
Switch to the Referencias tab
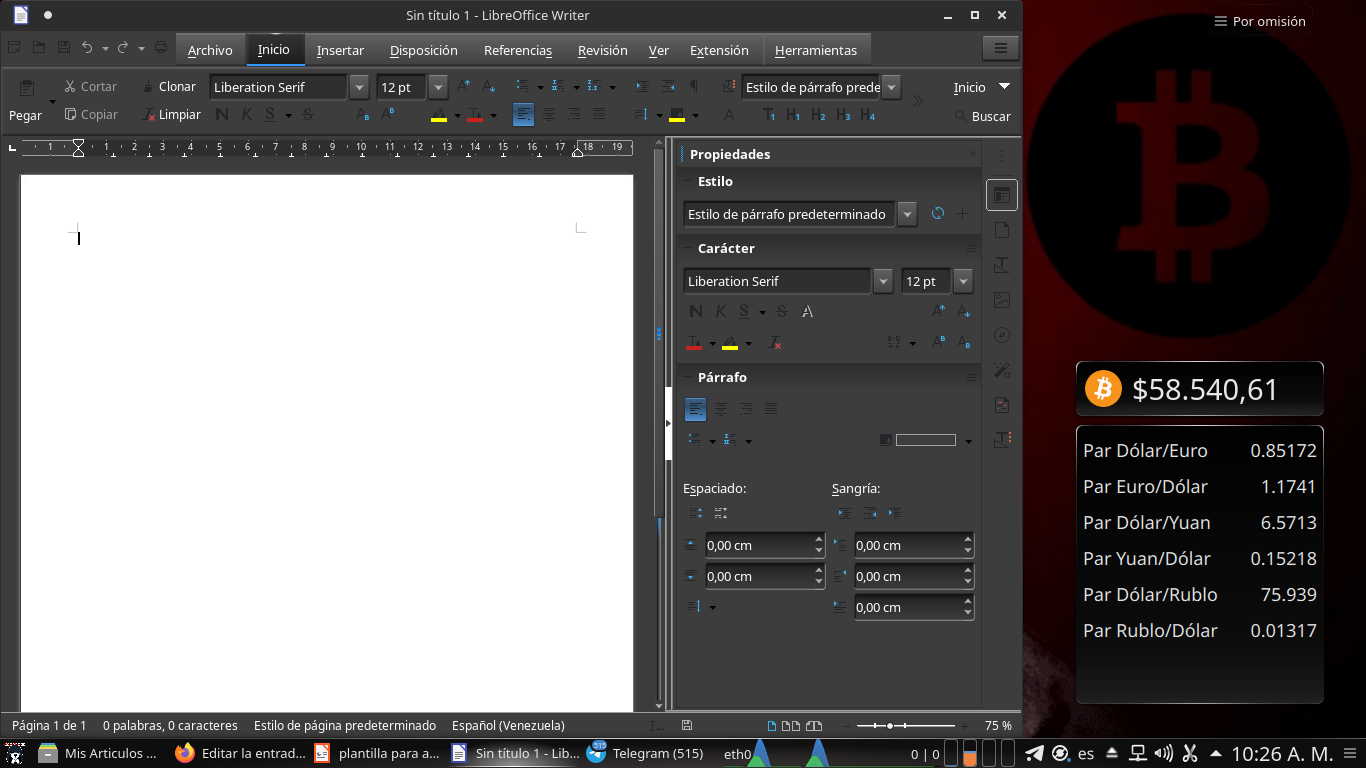(x=517, y=50)
